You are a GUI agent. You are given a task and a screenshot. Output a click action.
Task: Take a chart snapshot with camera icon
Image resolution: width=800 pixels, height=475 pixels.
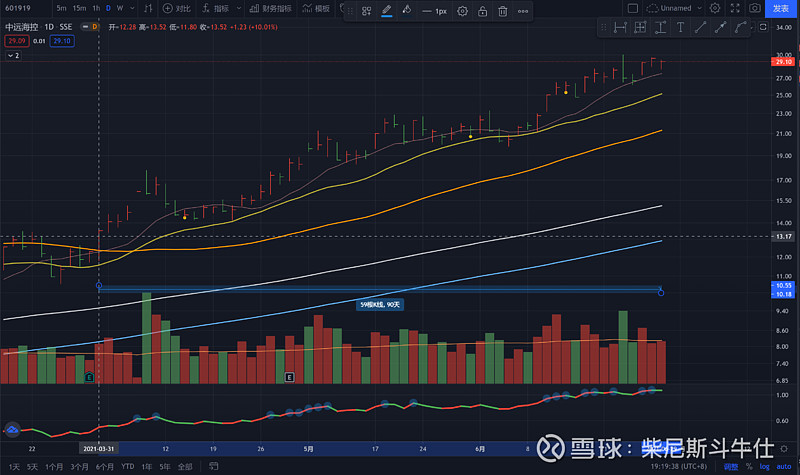(755, 8)
